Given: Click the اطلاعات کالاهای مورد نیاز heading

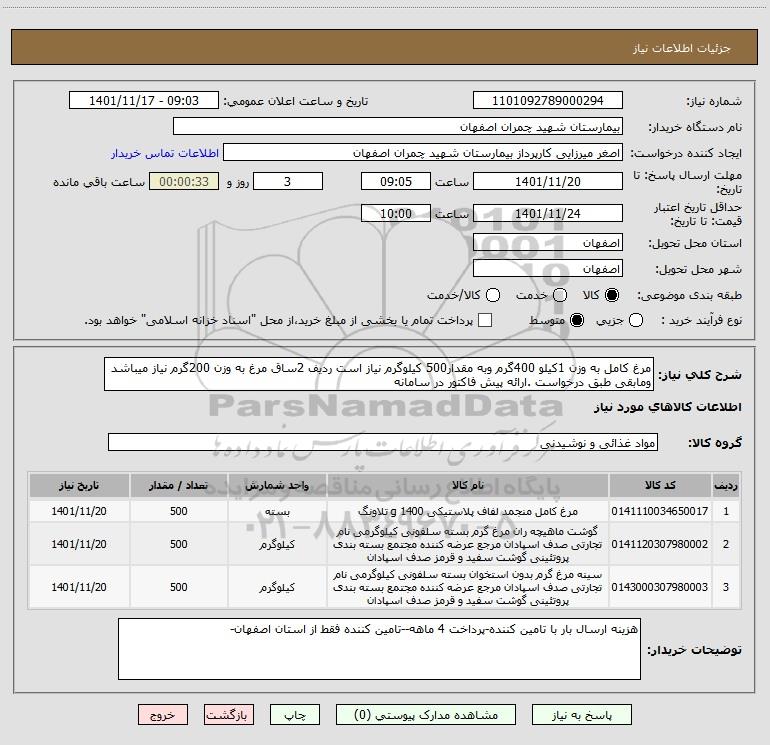Looking at the screenshot, I should 668,407.
